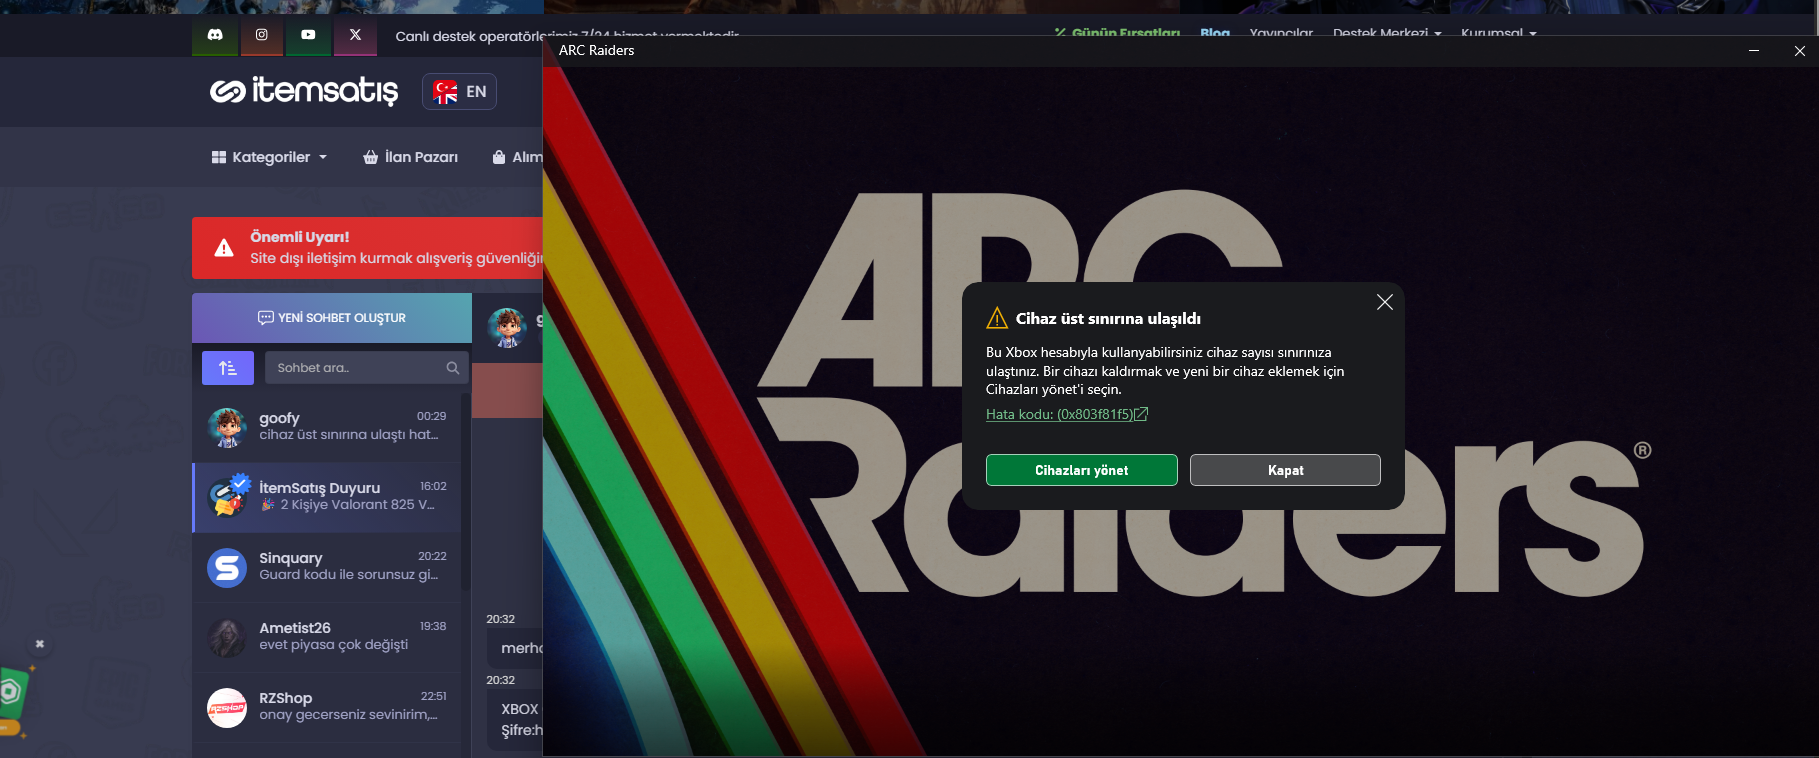Click the İtemSatış Duyuru megaphone avatar
Screen dimensions: 1819x758
coord(228,497)
